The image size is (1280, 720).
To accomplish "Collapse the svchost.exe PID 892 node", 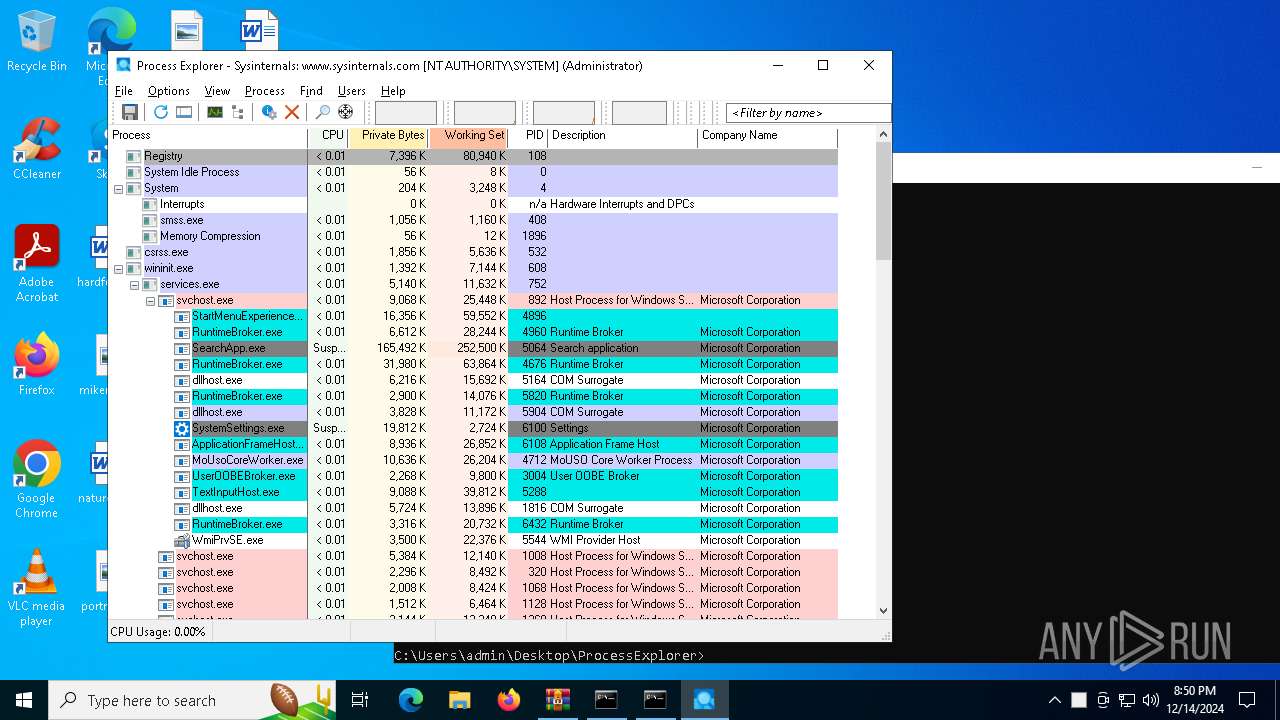I will tap(150, 300).
